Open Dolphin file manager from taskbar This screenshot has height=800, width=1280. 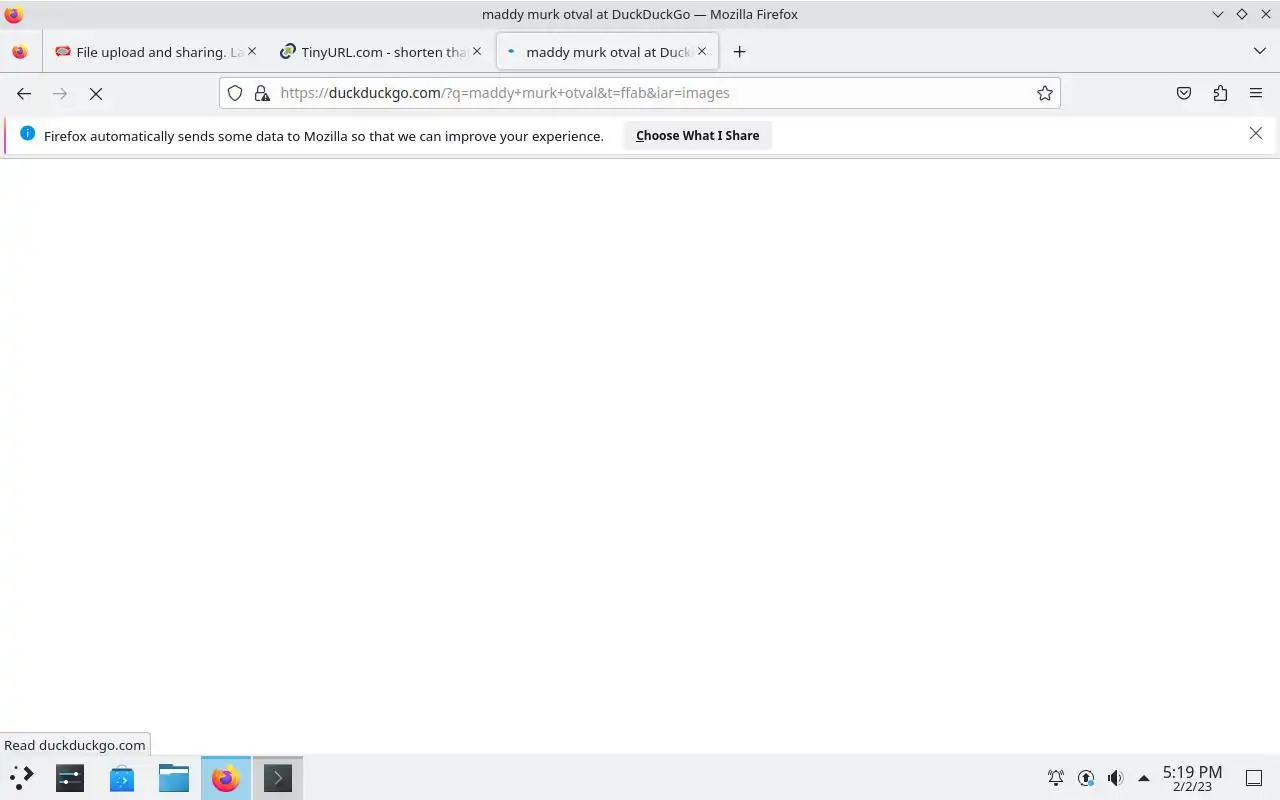coord(174,777)
